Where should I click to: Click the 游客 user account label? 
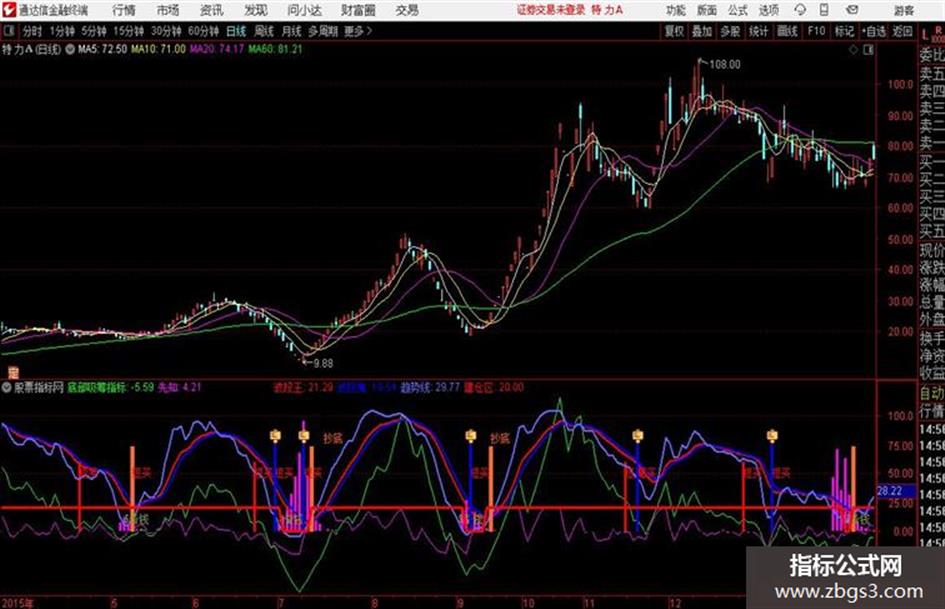click(x=903, y=10)
